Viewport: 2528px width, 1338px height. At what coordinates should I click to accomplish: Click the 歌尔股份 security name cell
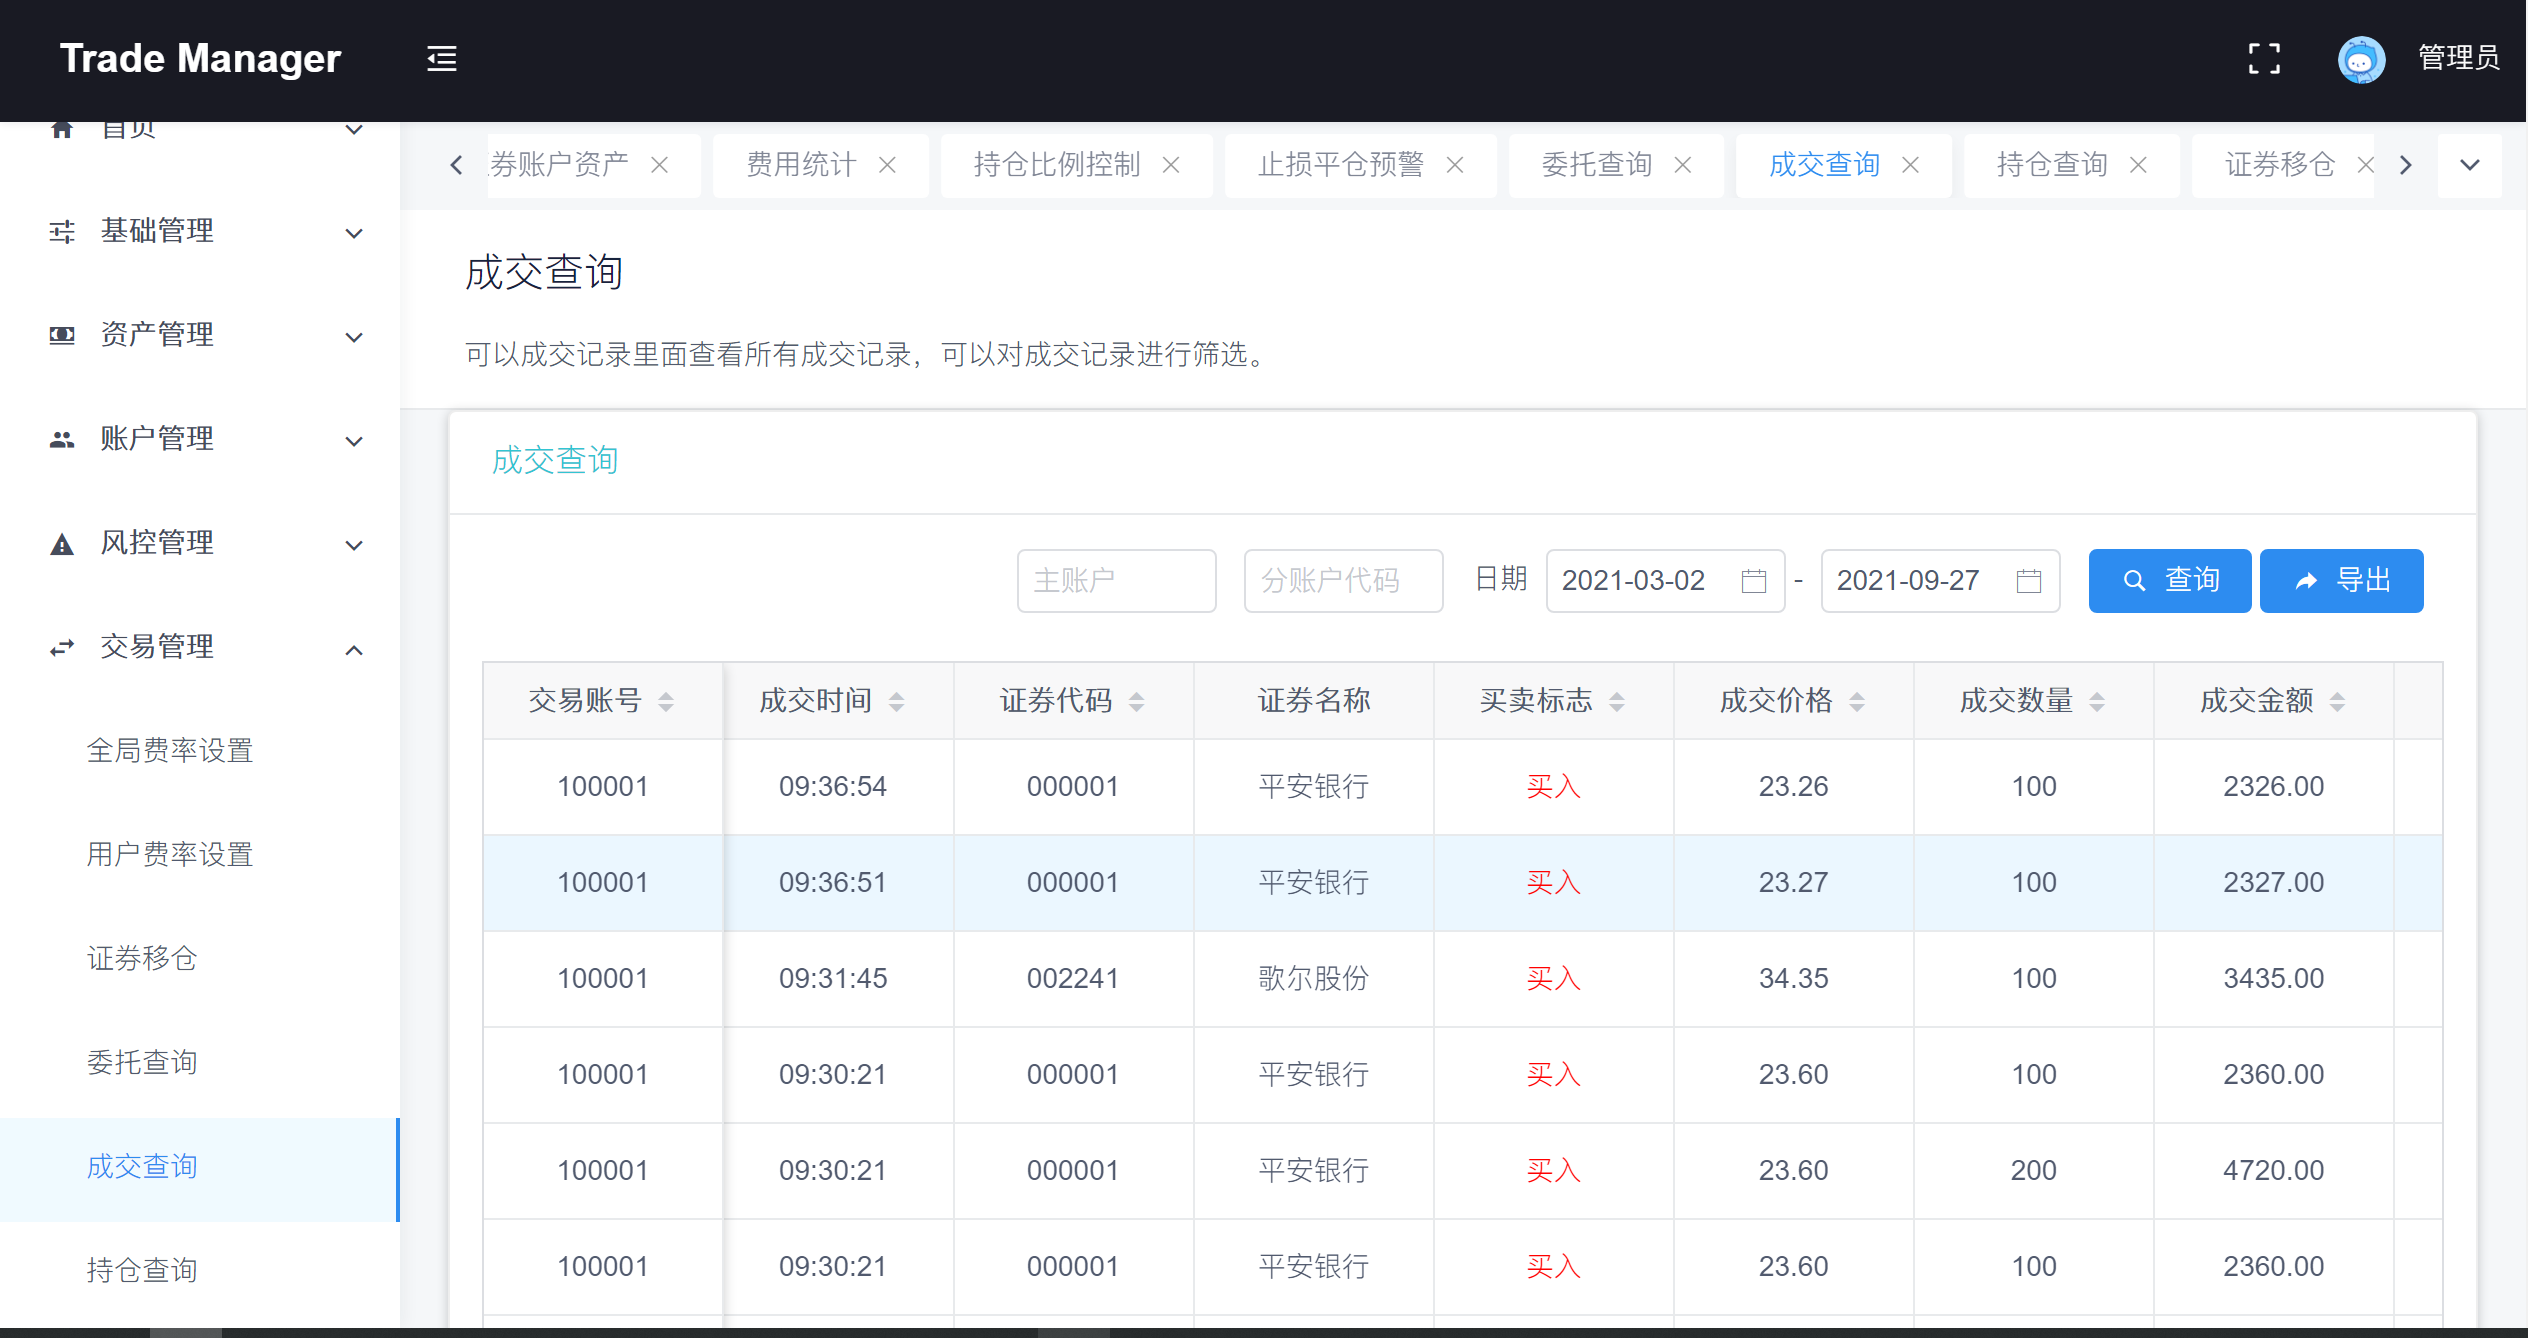(1314, 979)
